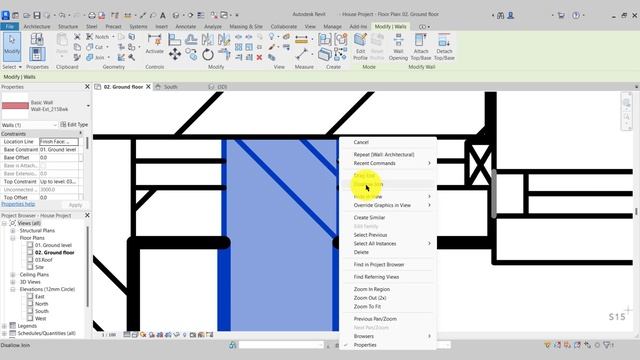The height and width of the screenshot is (360, 640).
Task: Choose Find in Project Browser
Action: [379, 264]
